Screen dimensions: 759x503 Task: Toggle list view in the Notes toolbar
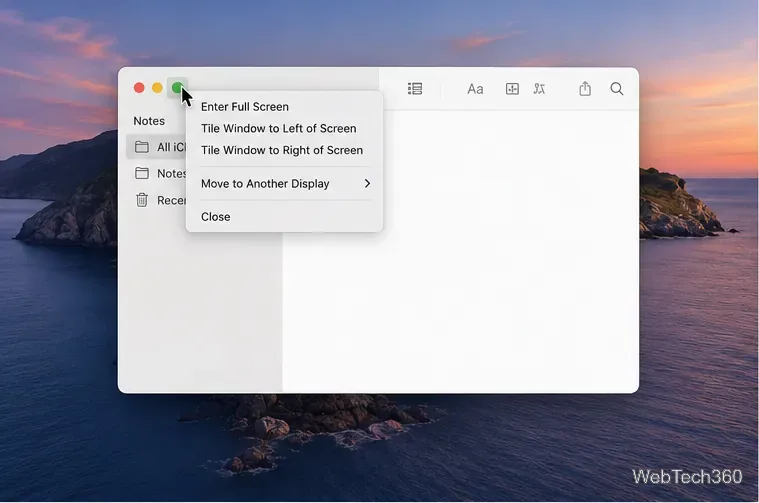pos(415,89)
